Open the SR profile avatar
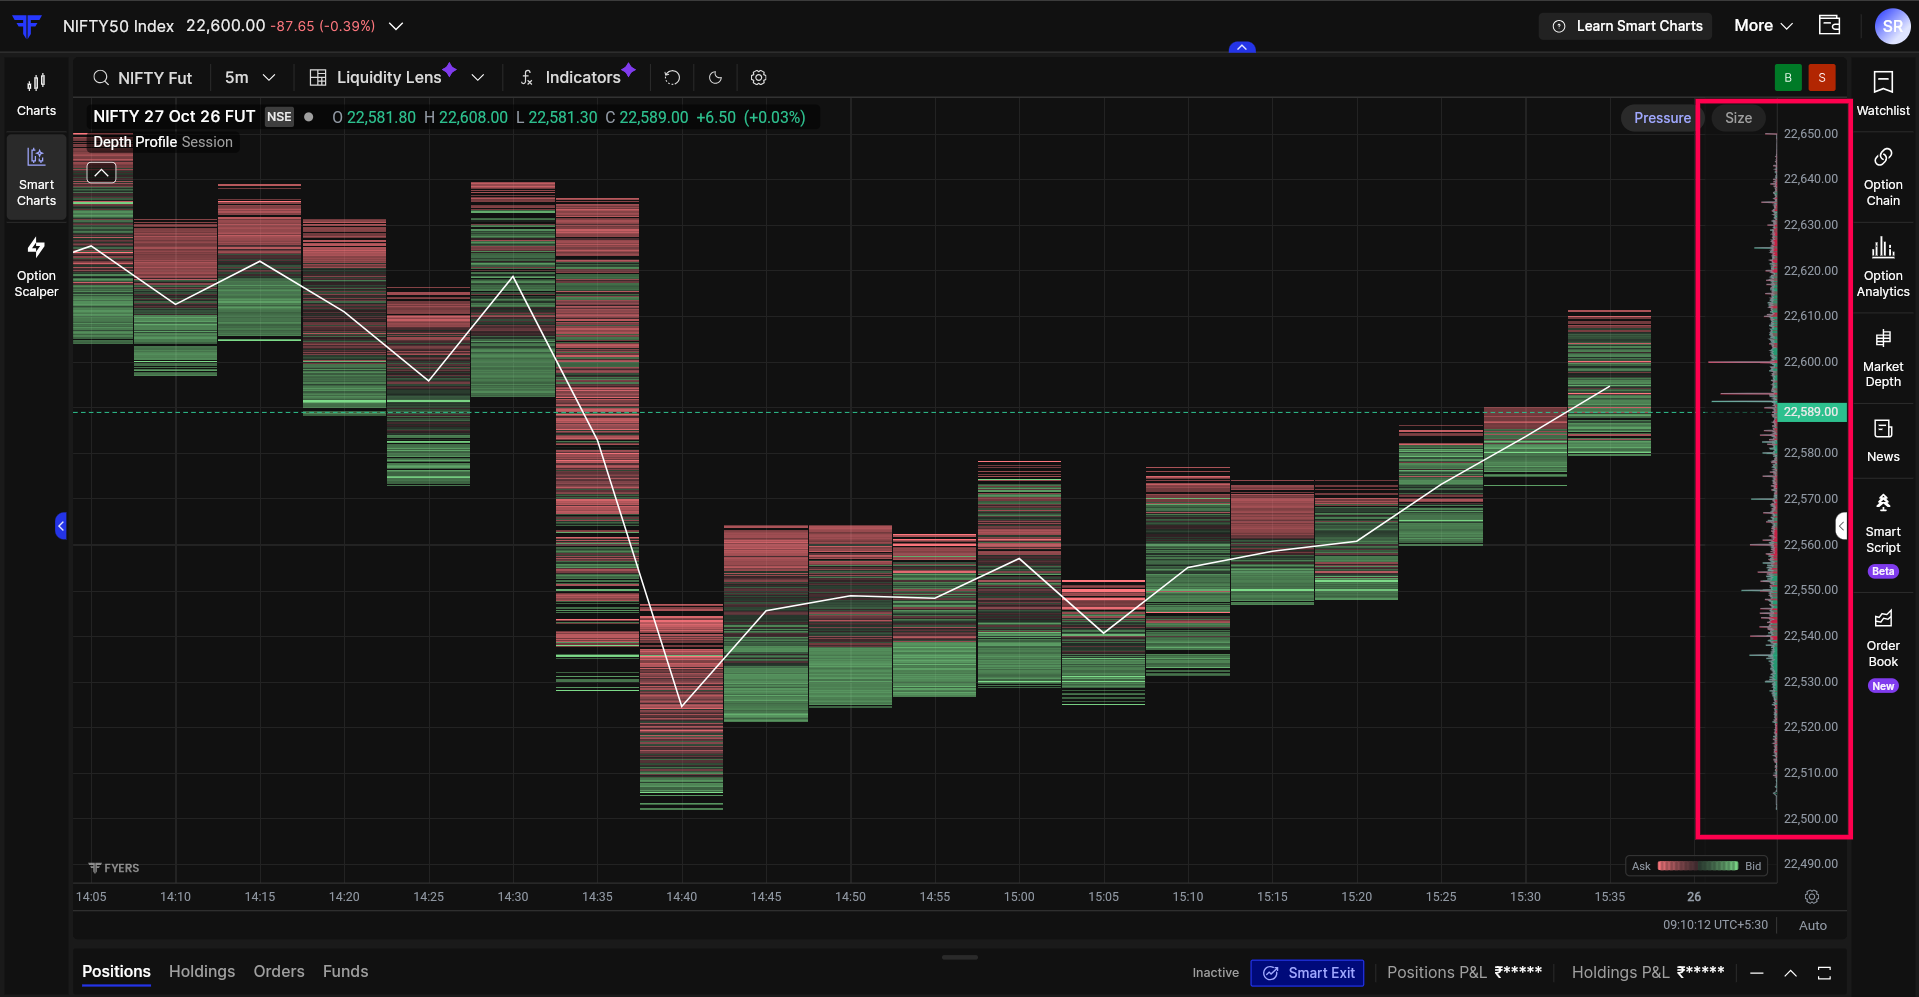Viewport: 1919px width, 997px height. tap(1892, 26)
